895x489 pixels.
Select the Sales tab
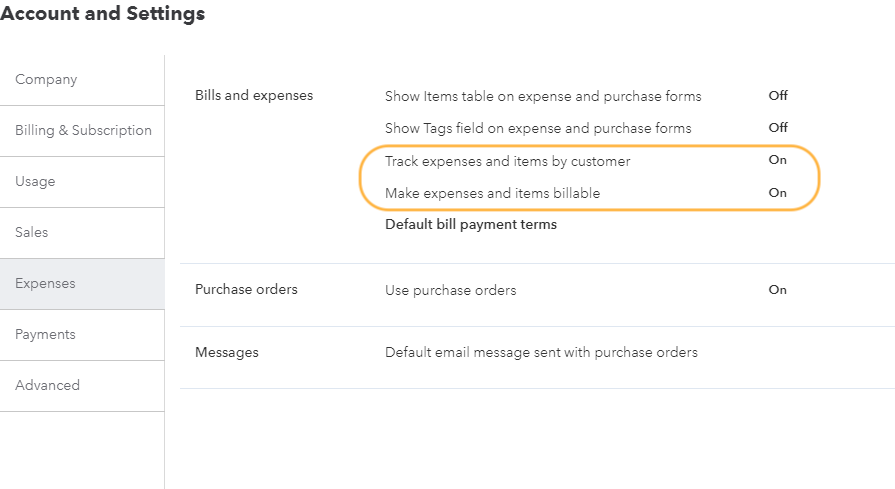tap(32, 233)
